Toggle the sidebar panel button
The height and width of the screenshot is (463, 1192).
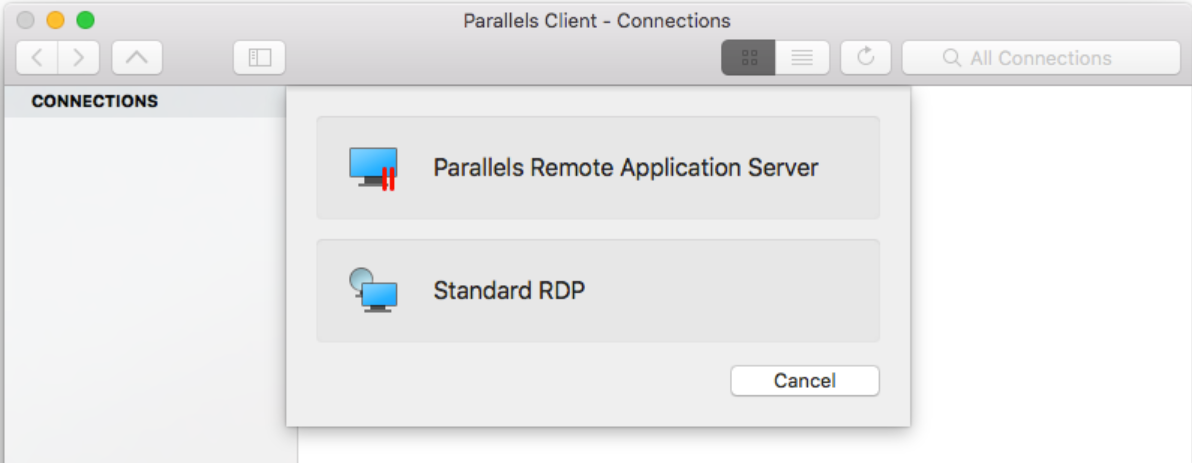(259, 58)
